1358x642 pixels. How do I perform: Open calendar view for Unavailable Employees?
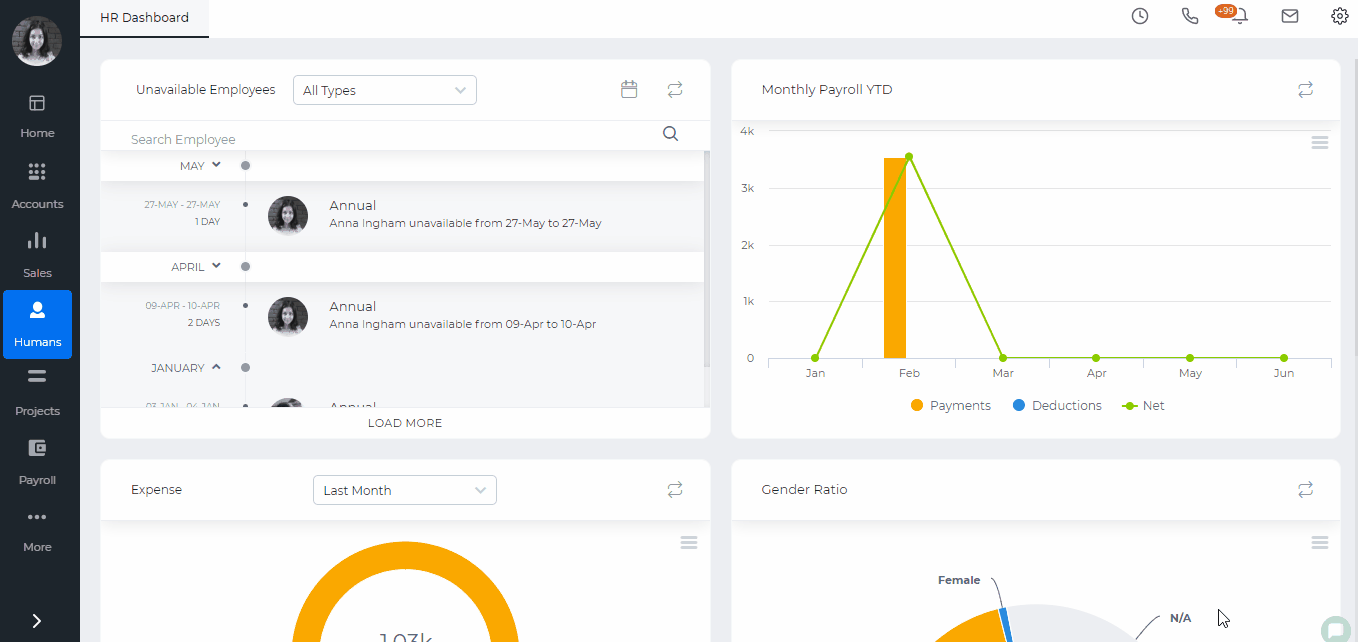(629, 89)
